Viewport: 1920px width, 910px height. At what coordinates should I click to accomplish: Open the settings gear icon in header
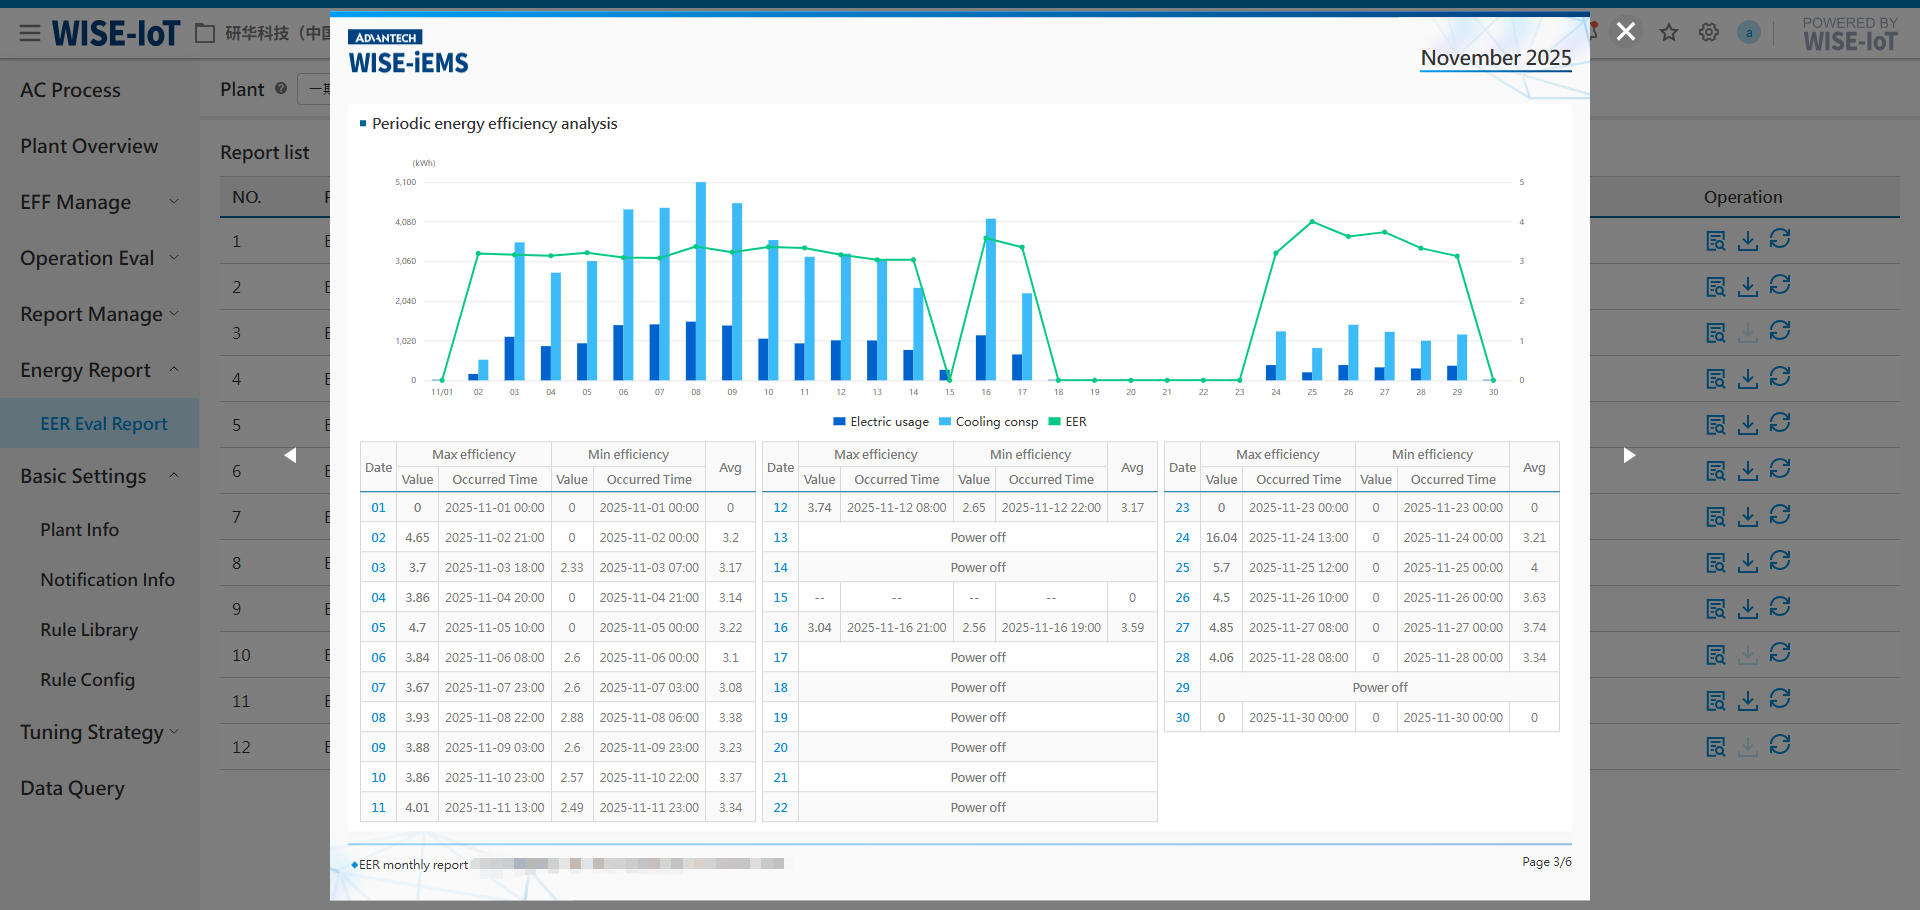click(1709, 33)
